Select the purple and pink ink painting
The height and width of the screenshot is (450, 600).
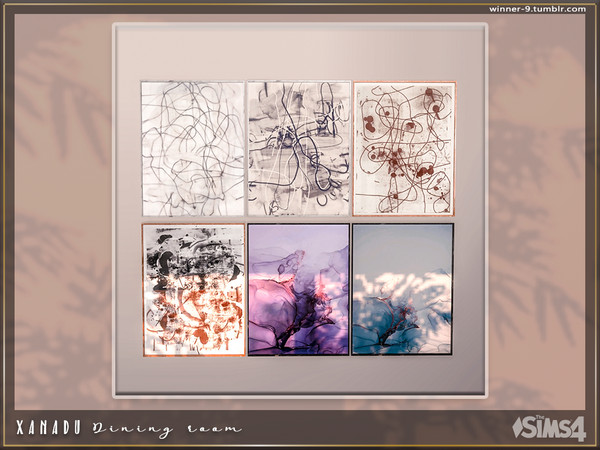coord(299,290)
